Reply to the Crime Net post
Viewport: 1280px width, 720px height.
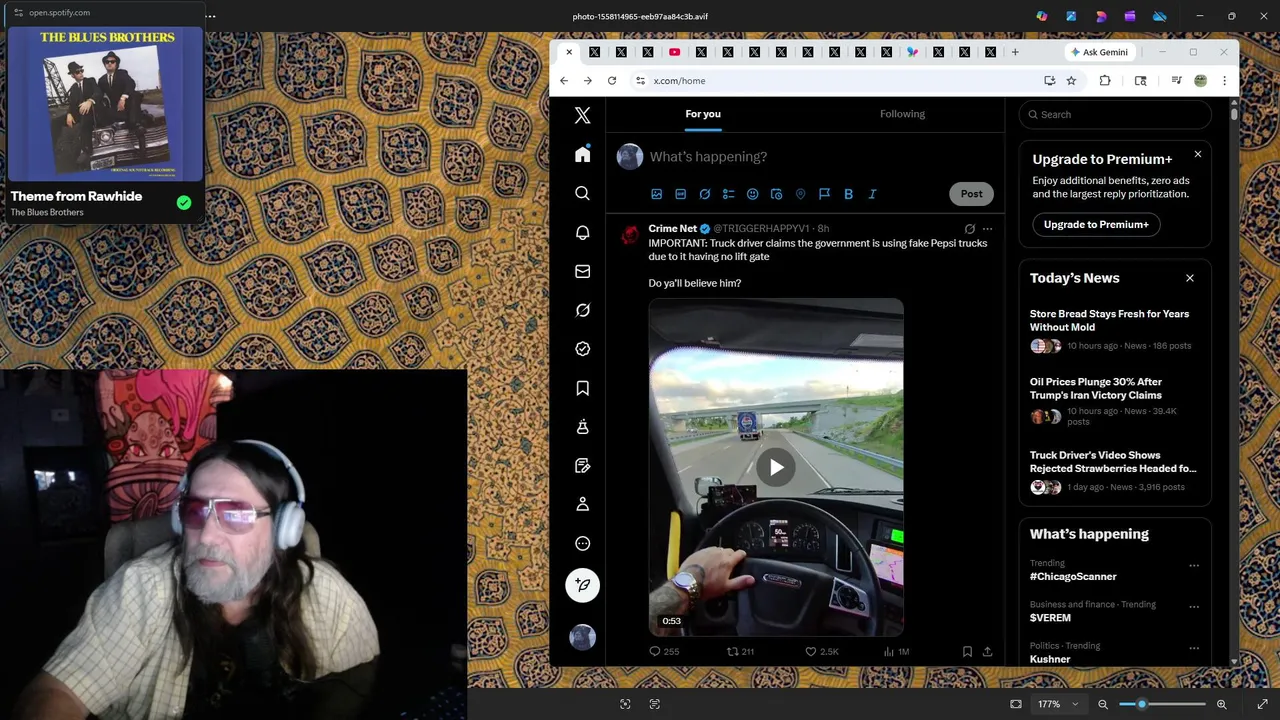pos(664,651)
